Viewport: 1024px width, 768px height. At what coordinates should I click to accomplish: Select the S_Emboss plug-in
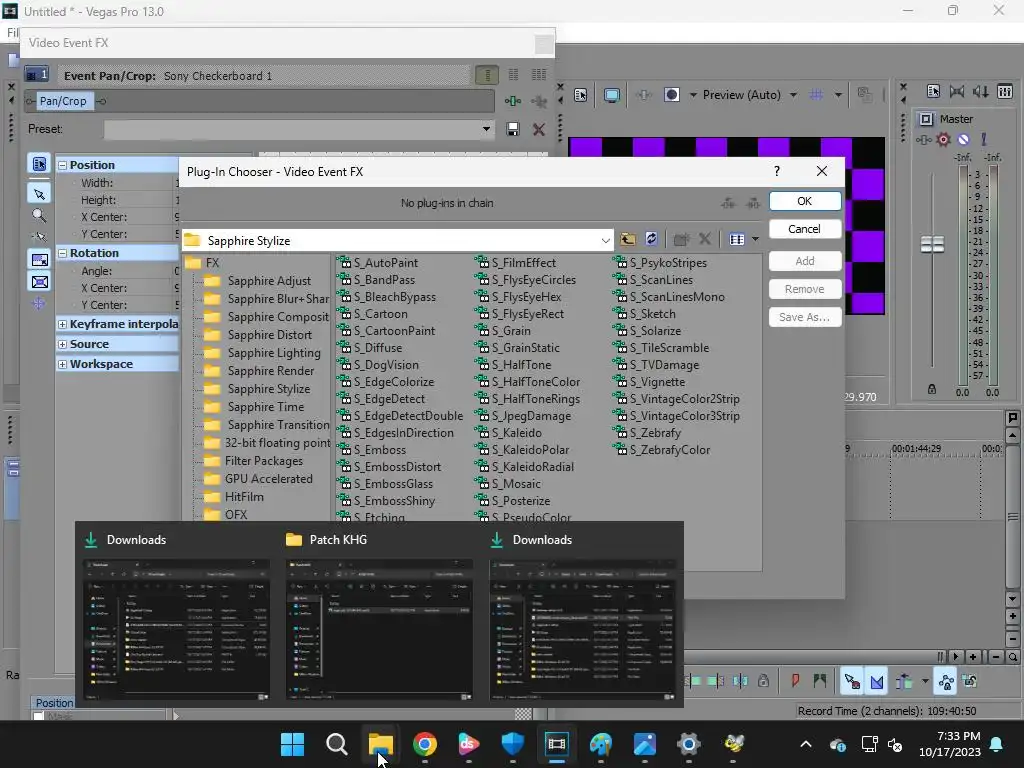(x=372, y=449)
